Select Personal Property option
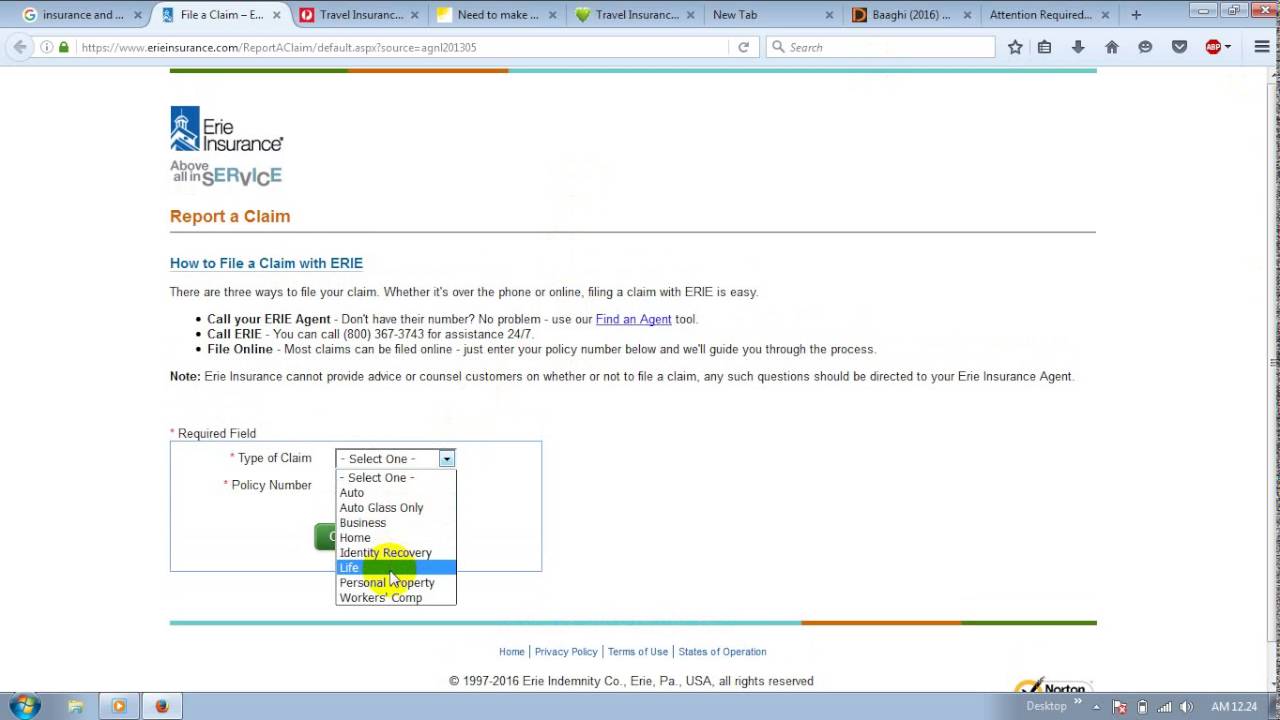 tap(396, 582)
